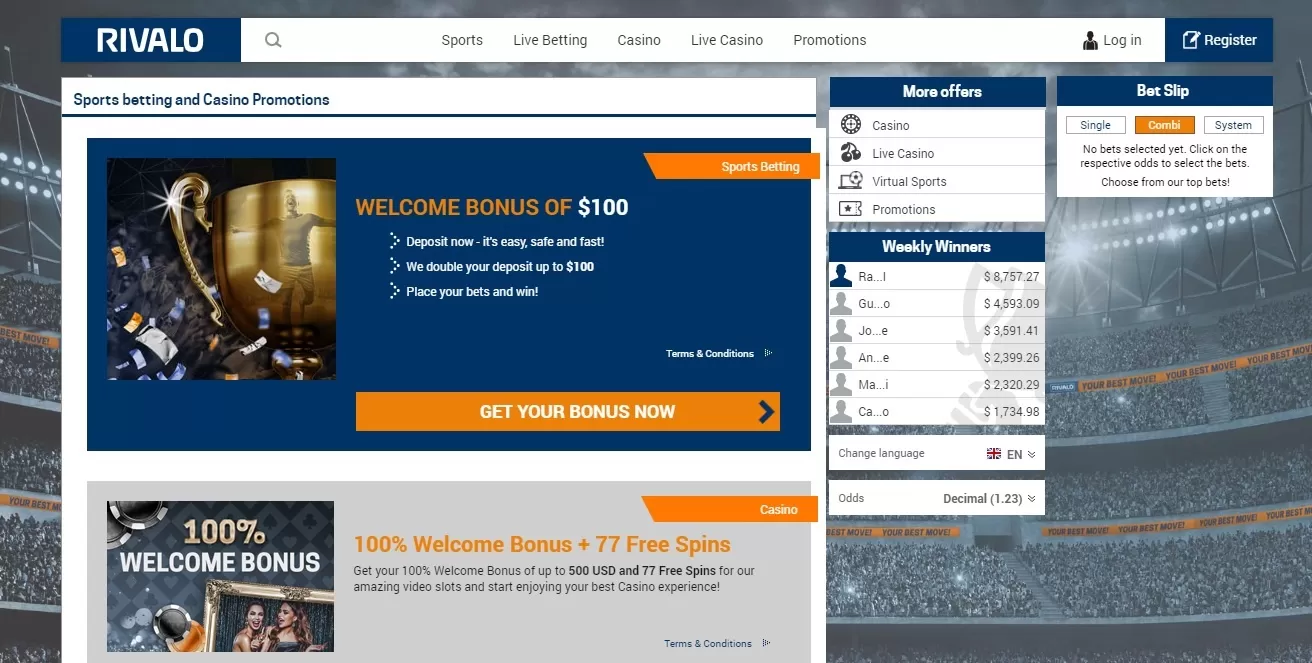The height and width of the screenshot is (663, 1312).
Task: Go to Sports in top navigation
Action: point(462,40)
